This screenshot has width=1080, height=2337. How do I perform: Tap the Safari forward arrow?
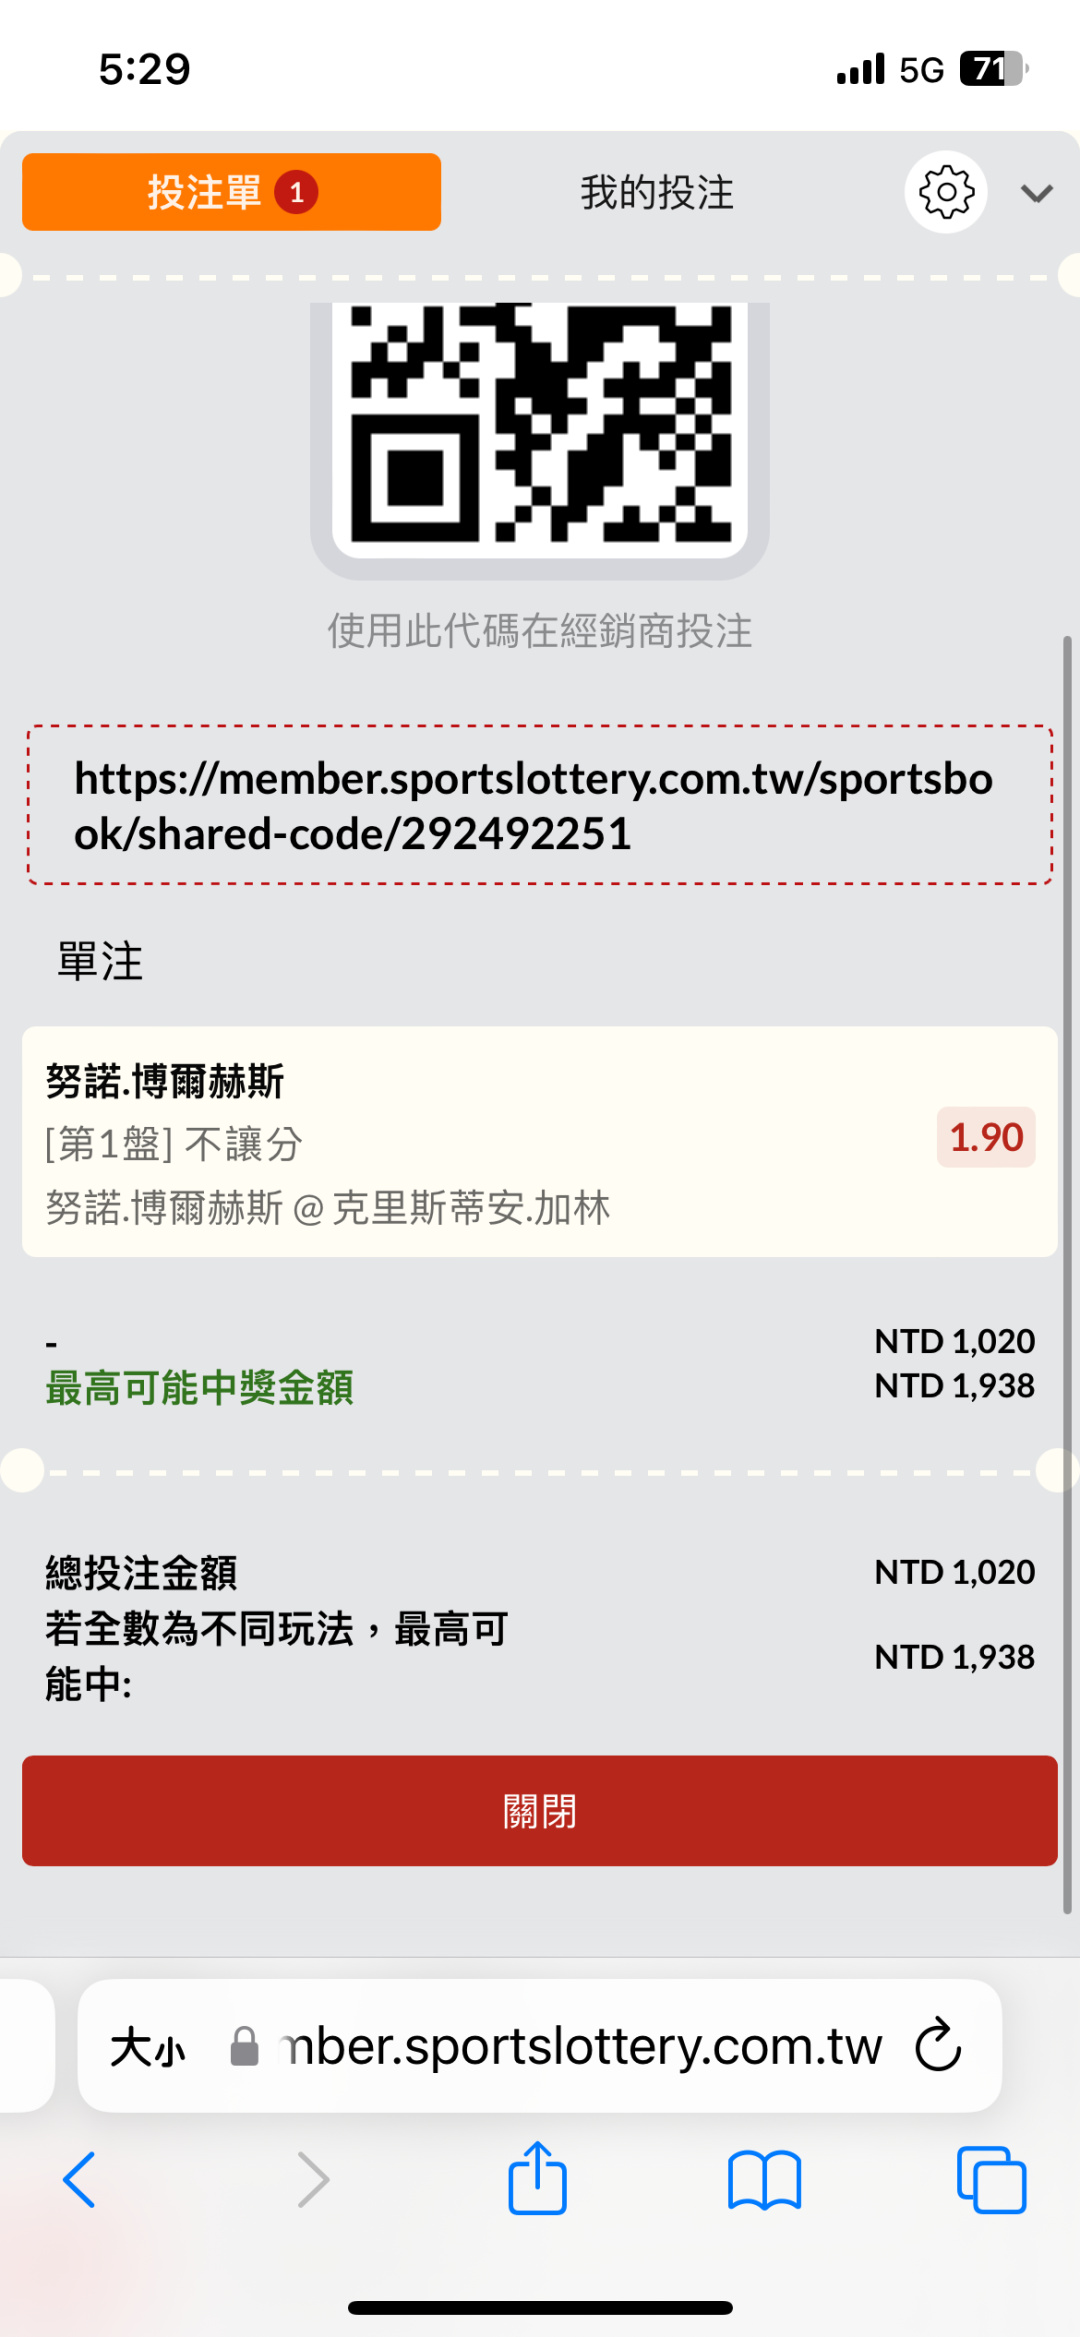click(313, 2180)
